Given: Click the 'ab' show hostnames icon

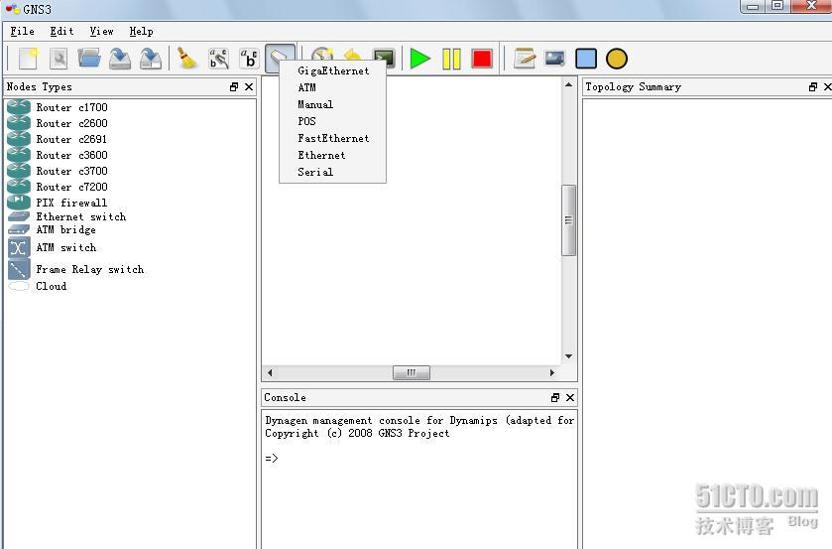Looking at the screenshot, I should click(249, 58).
